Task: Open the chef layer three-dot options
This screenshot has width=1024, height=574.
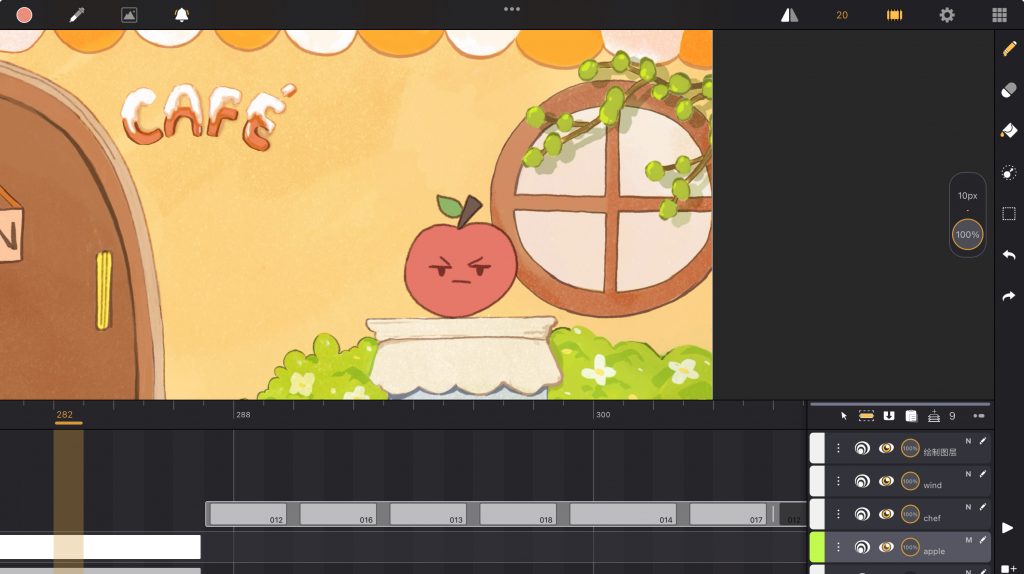Action: click(839, 514)
